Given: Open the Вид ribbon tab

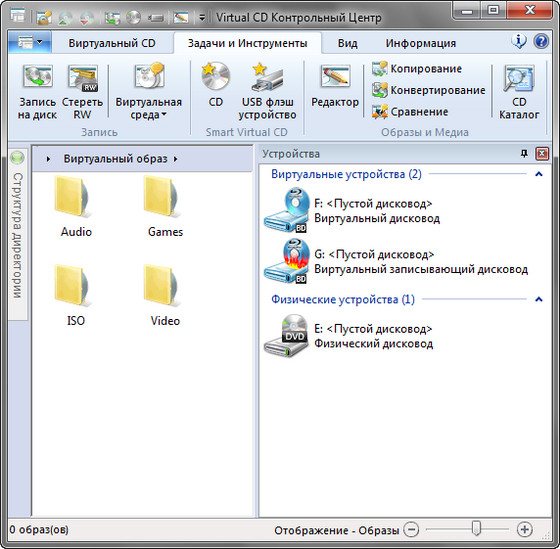Looking at the screenshot, I should pos(348,43).
